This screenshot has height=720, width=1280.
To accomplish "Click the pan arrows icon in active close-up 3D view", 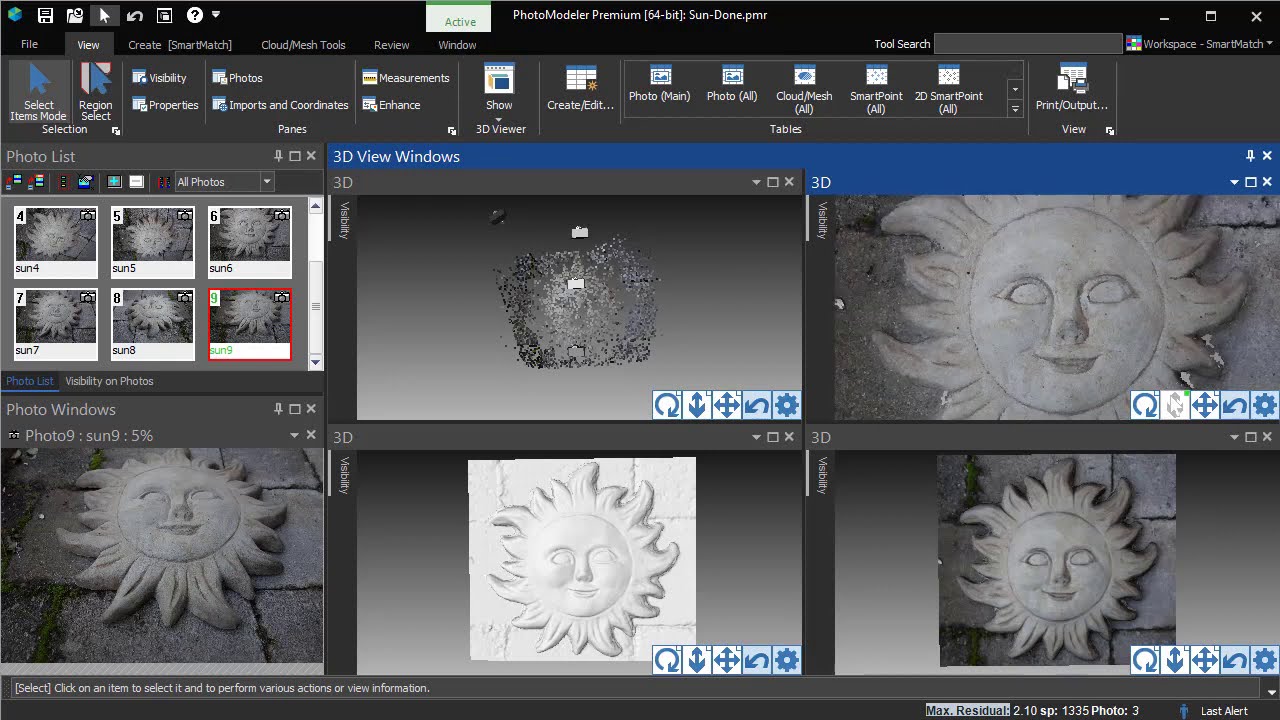I will click(x=1205, y=405).
